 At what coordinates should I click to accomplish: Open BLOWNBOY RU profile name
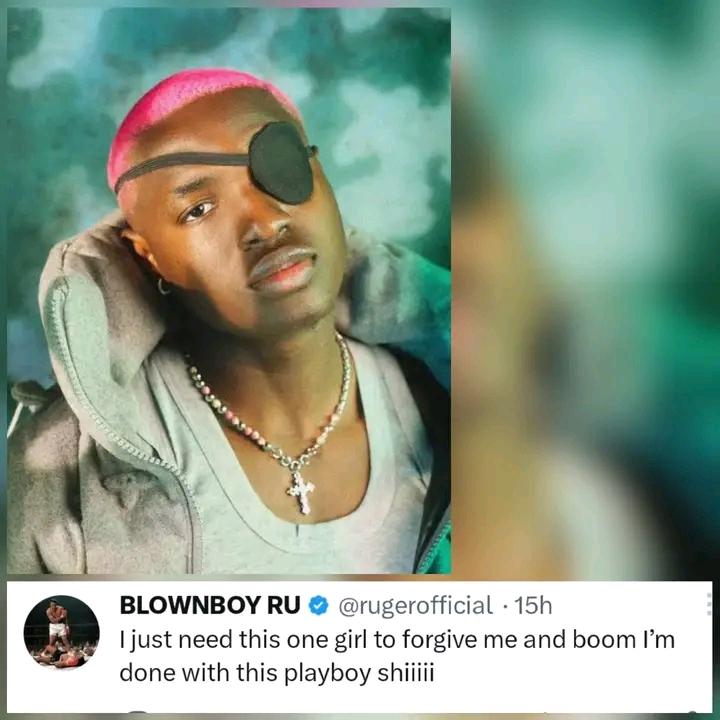(210, 606)
